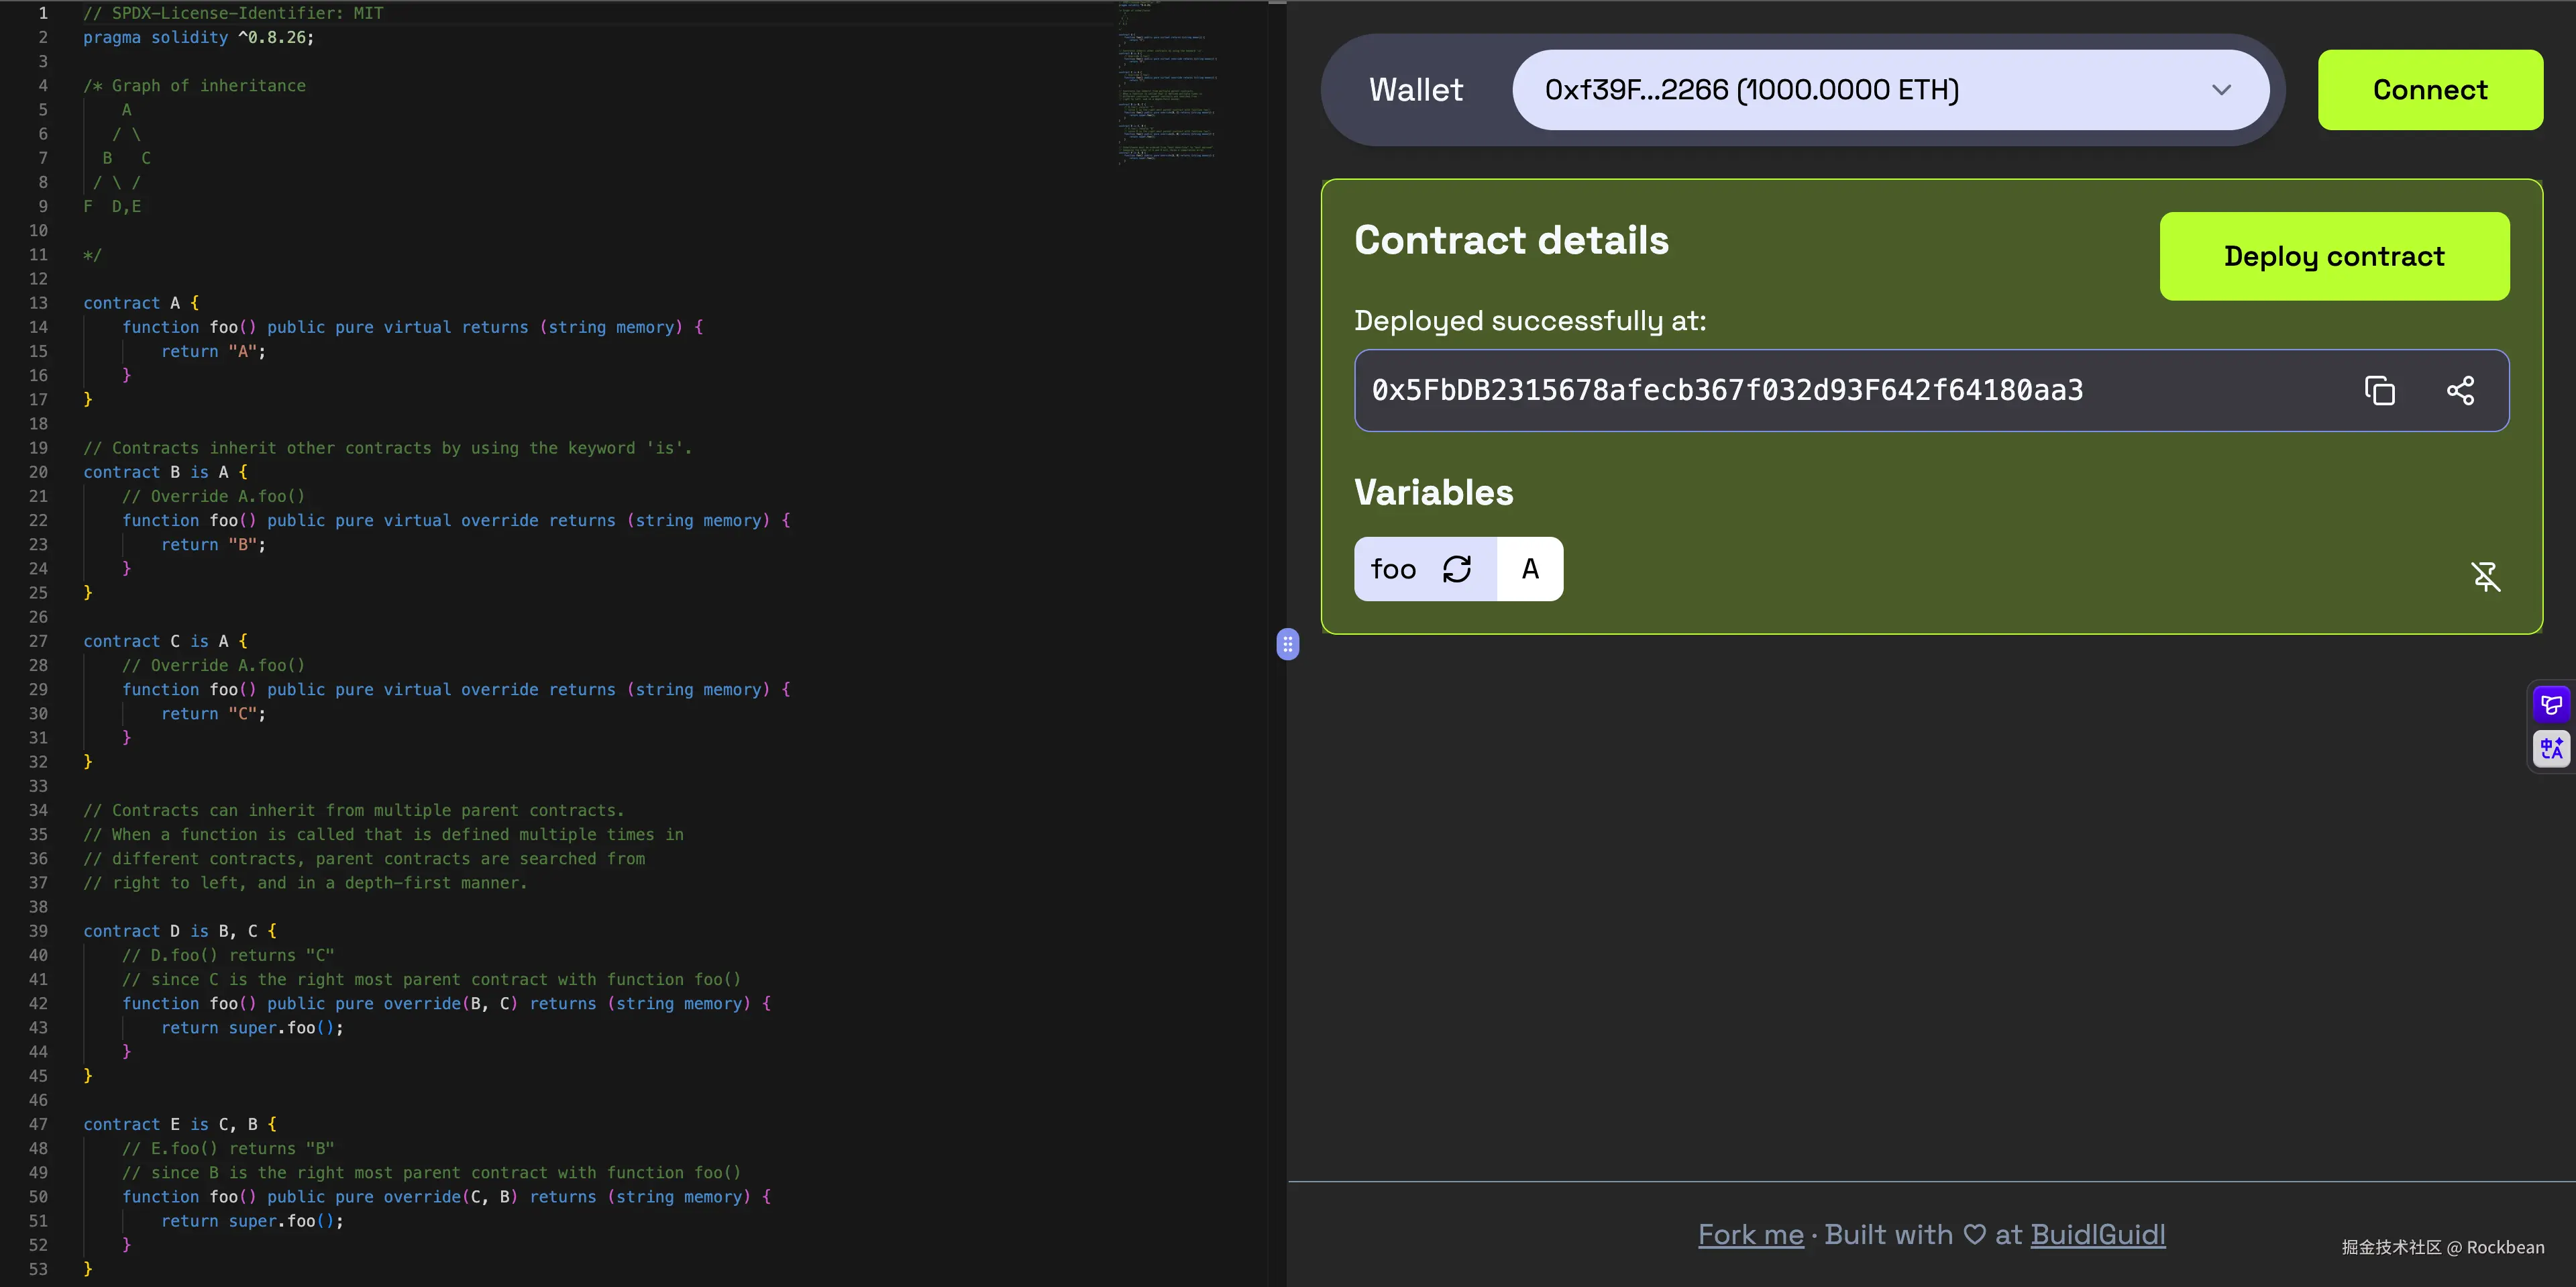The width and height of the screenshot is (2576, 1287).
Task: Click the foo result value A
Action: click(1530, 569)
